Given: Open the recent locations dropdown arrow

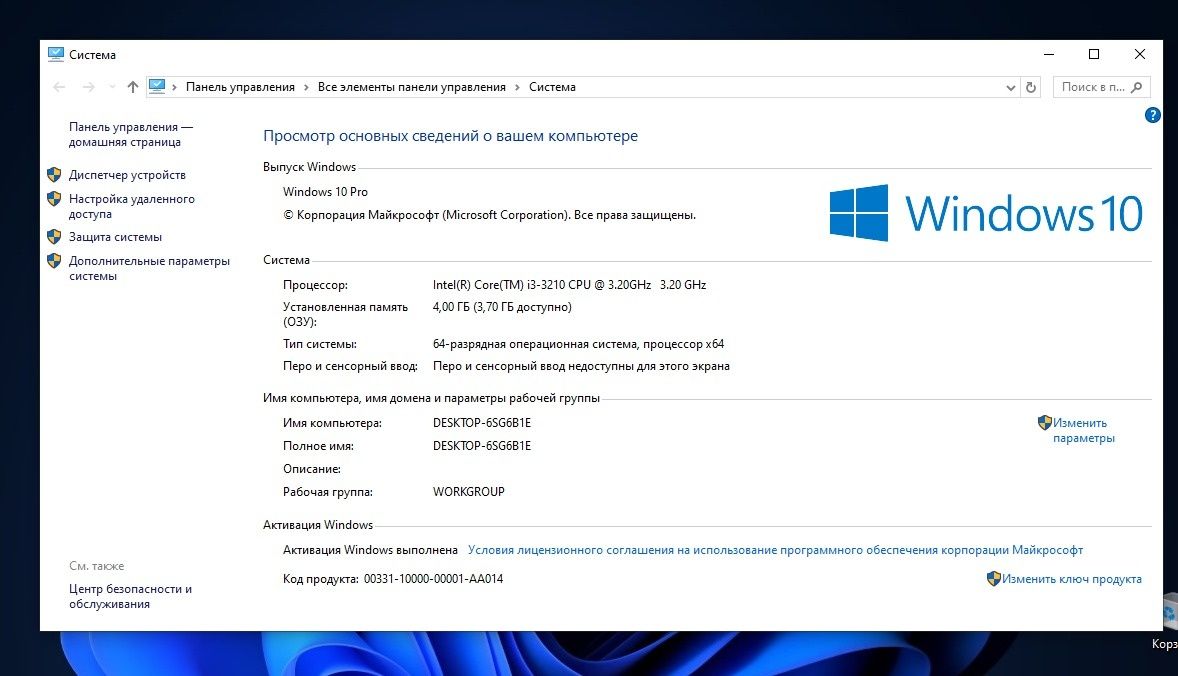Looking at the screenshot, I should pyautogui.click(x=112, y=87).
